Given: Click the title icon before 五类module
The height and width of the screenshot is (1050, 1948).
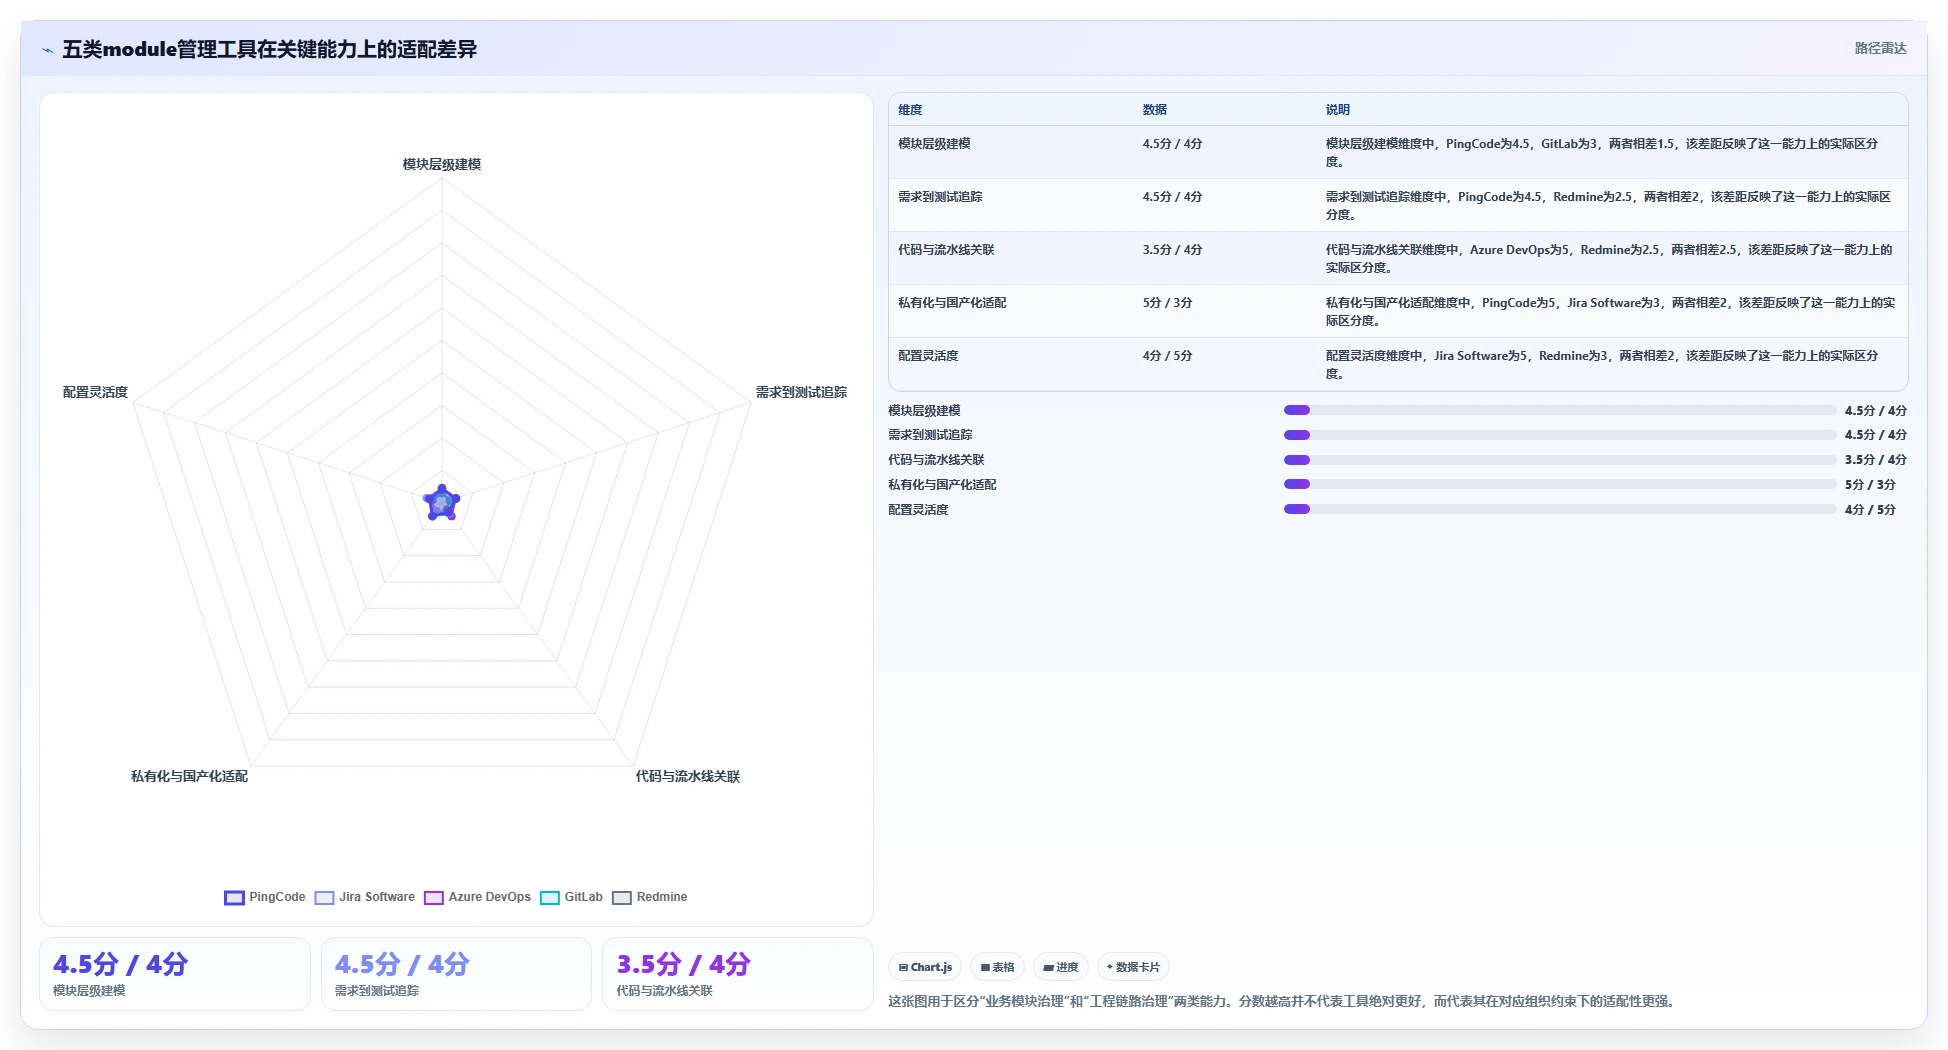Looking at the screenshot, I should [x=47, y=50].
